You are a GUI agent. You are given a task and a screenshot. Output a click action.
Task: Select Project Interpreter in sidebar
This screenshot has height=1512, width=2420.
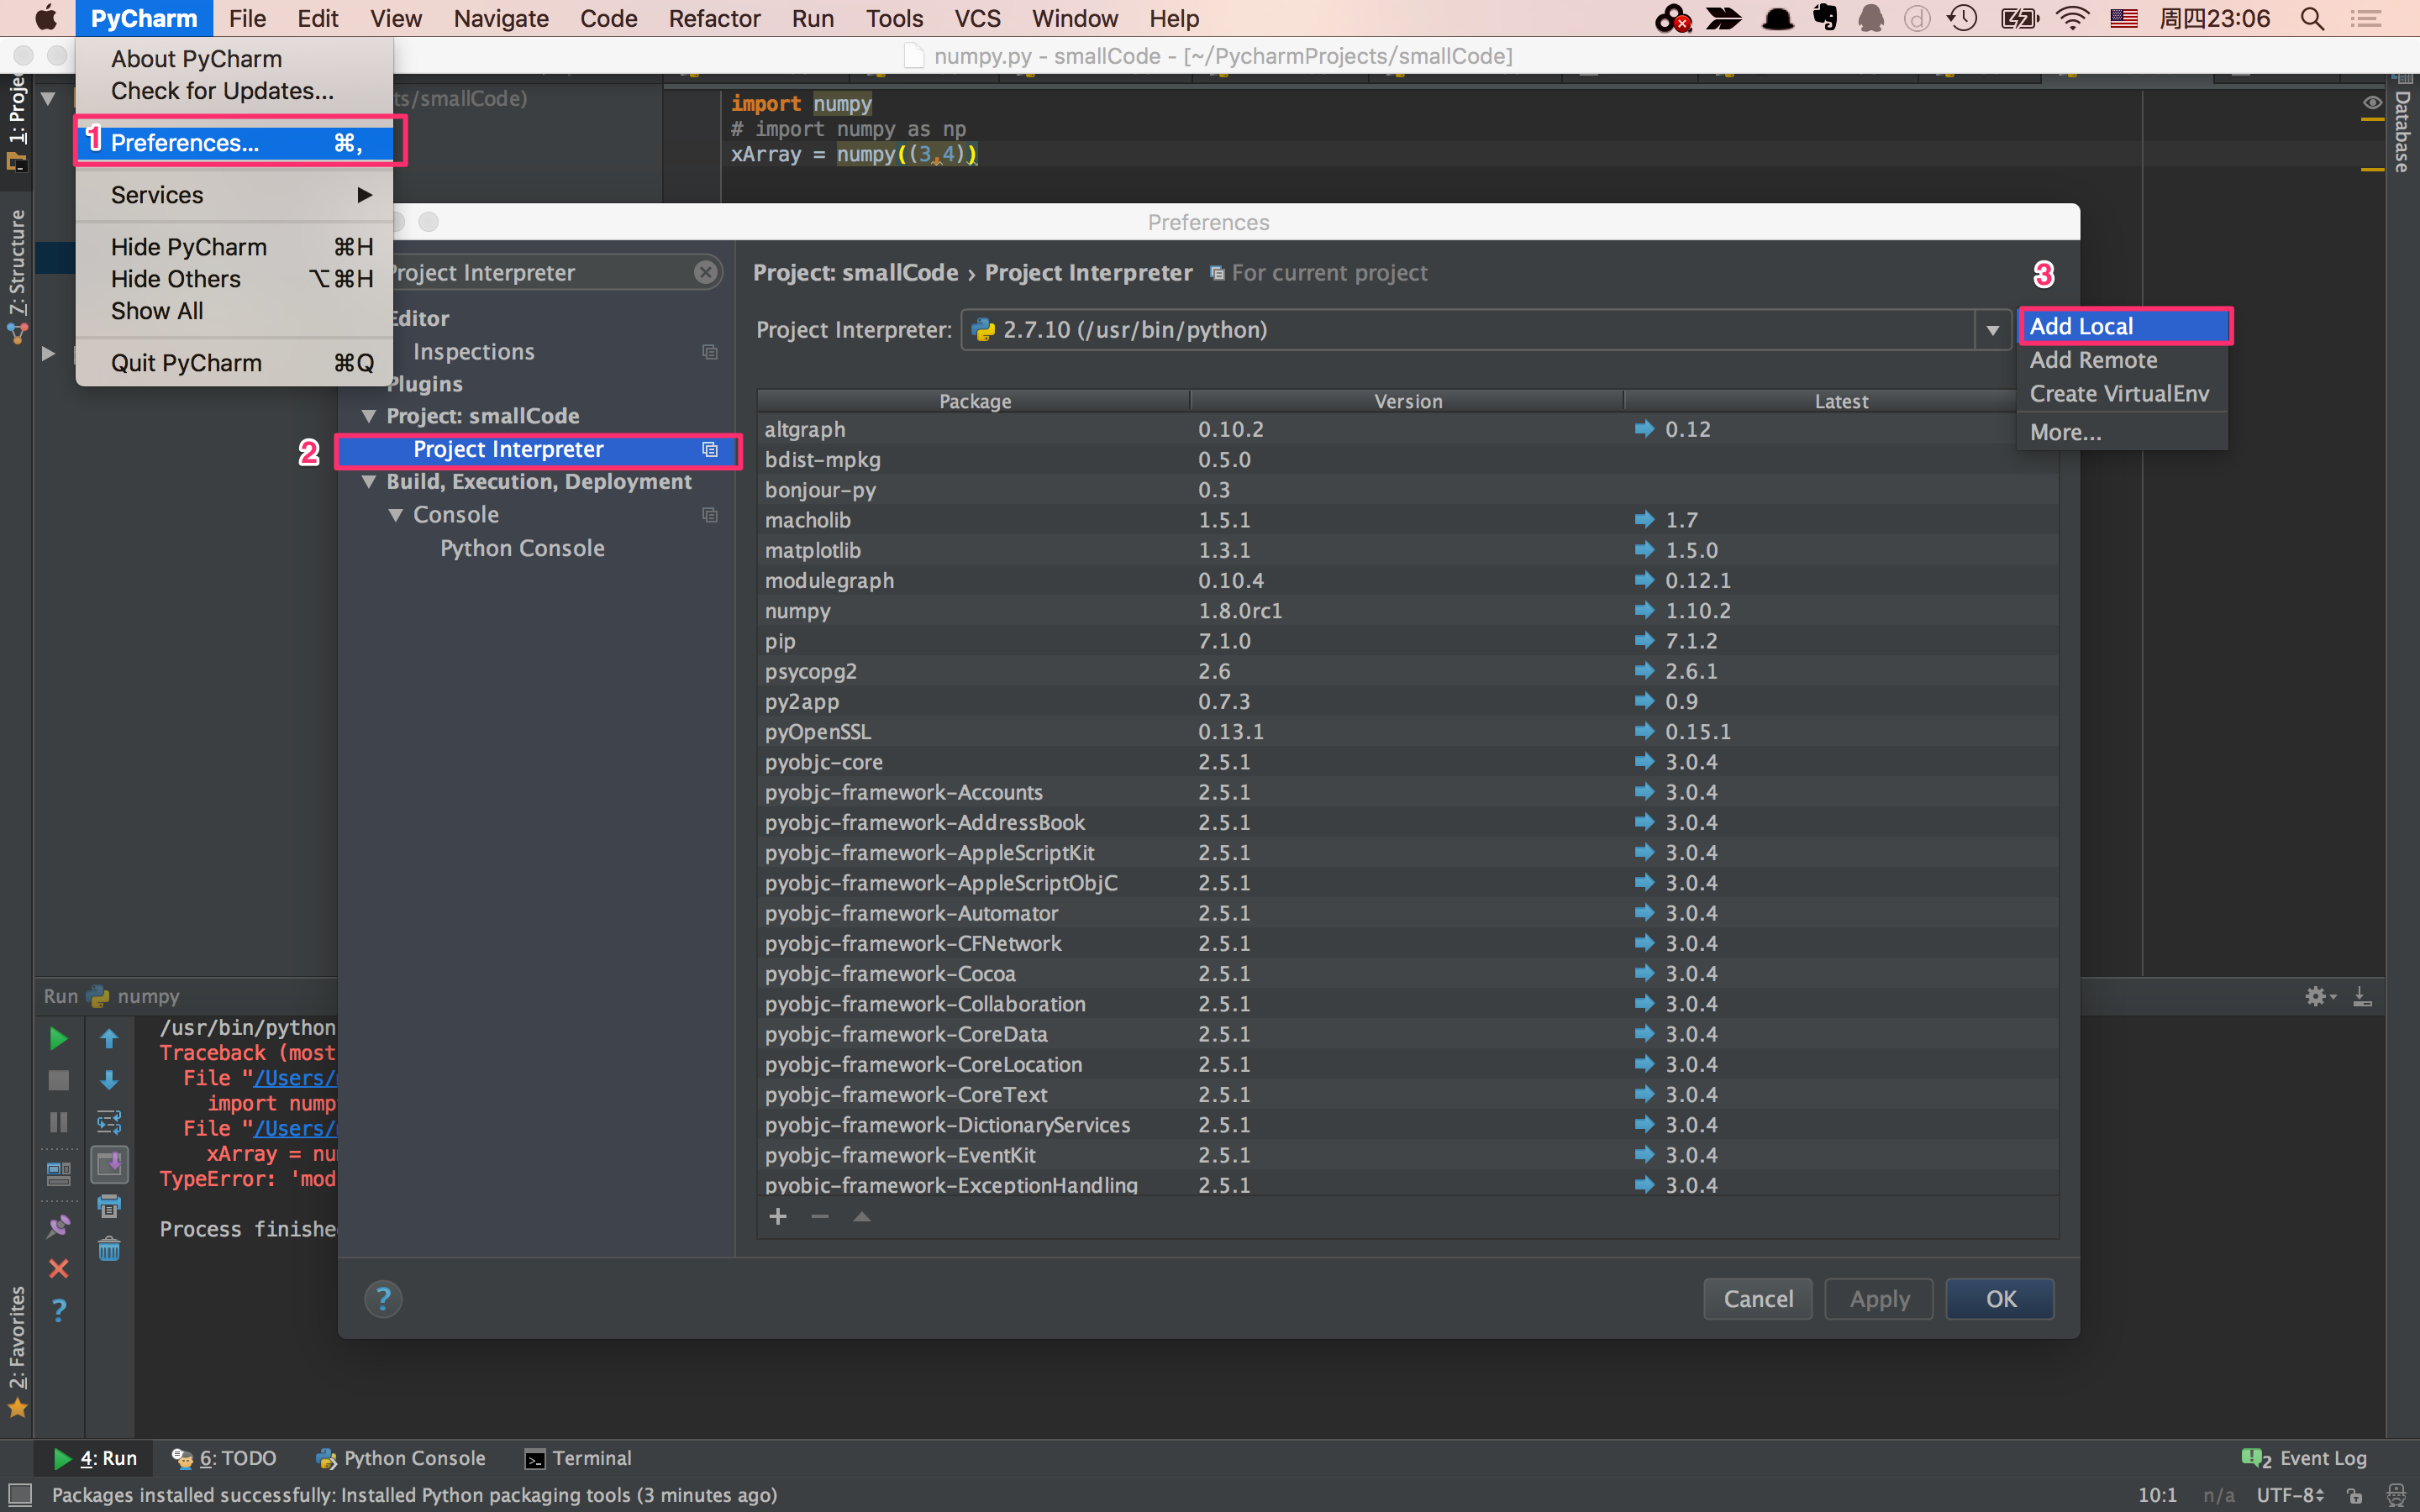[507, 448]
